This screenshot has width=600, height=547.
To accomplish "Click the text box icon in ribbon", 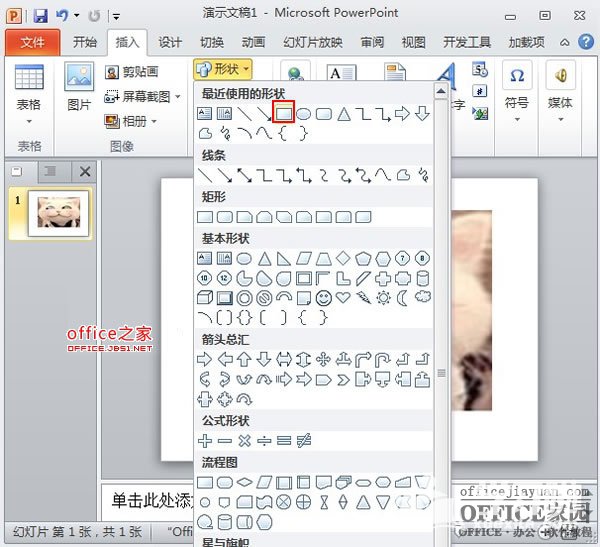I will pyautogui.click(x=341, y=72).
